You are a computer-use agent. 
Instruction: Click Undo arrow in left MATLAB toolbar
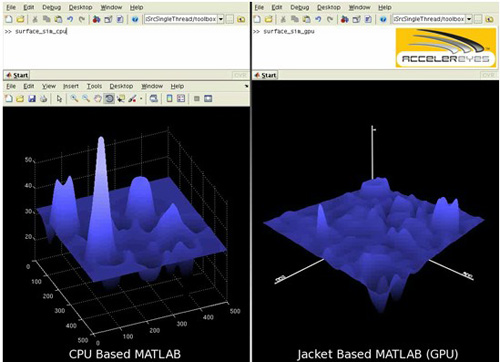pyautogui.click(x=70, y=19)
